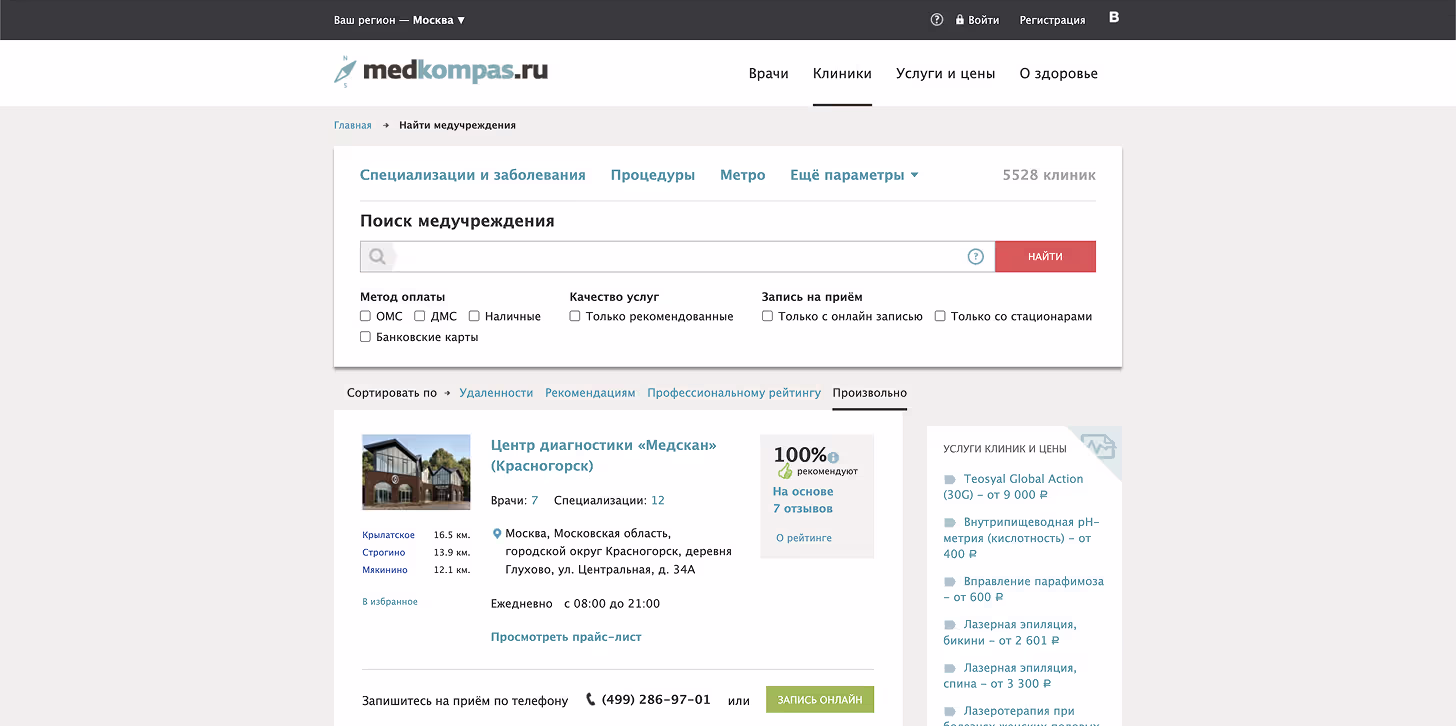Open Лазерная эпиляция, спина service link
The image size is (1456, 726).
pyautogui.click(x=1010, y=675)
